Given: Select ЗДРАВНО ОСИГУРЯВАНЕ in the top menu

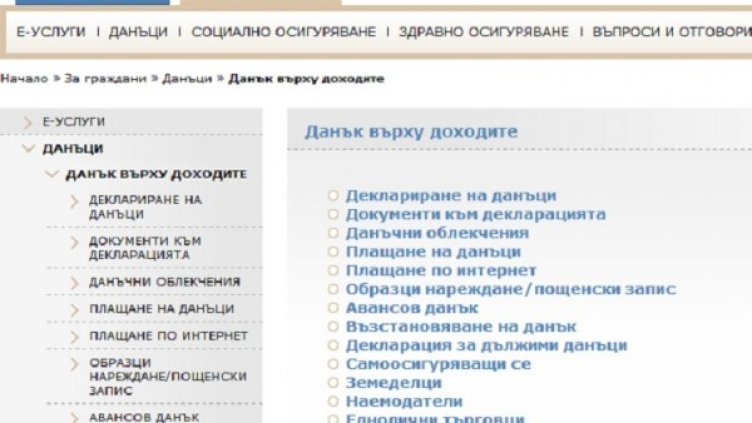Looking at the screenshot, I should [x=484, y=32].
